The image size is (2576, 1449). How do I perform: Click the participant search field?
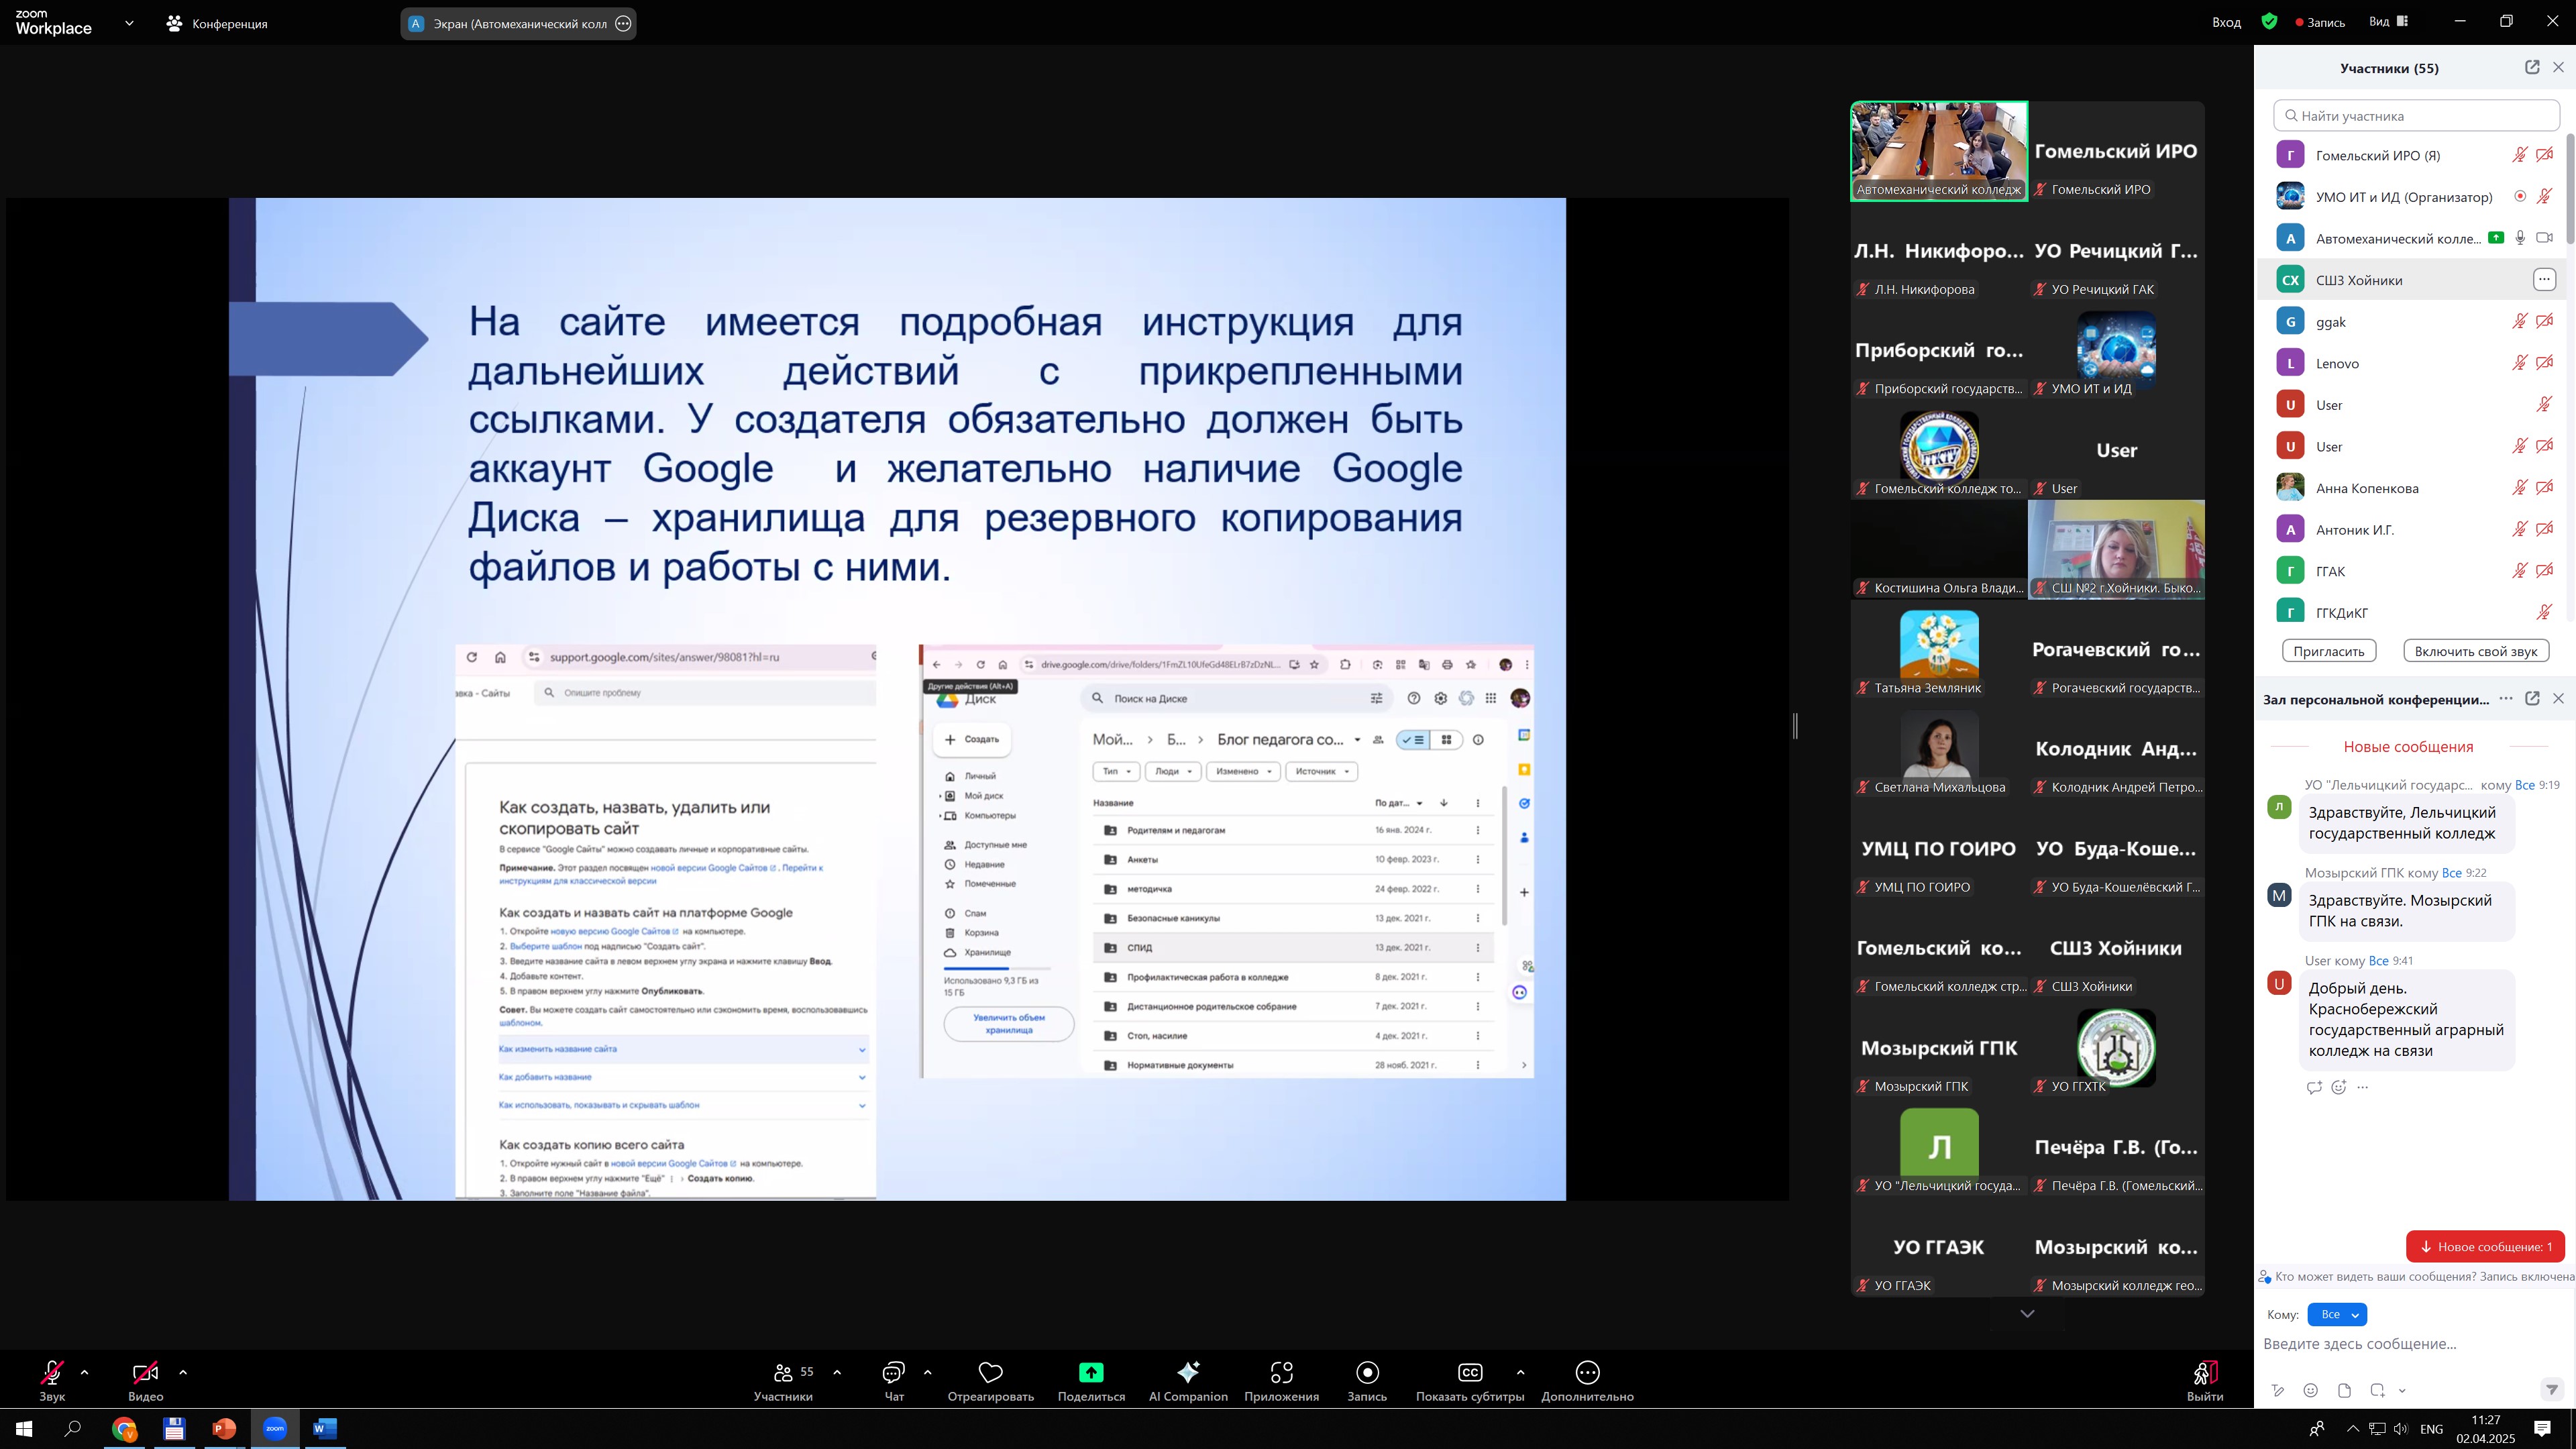click(x=2416, y=116)
